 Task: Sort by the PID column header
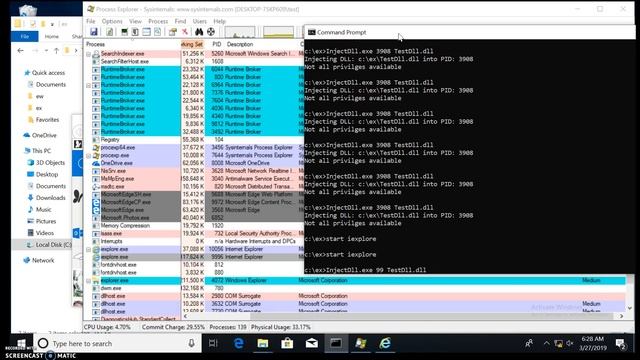[x=217, y=44]
